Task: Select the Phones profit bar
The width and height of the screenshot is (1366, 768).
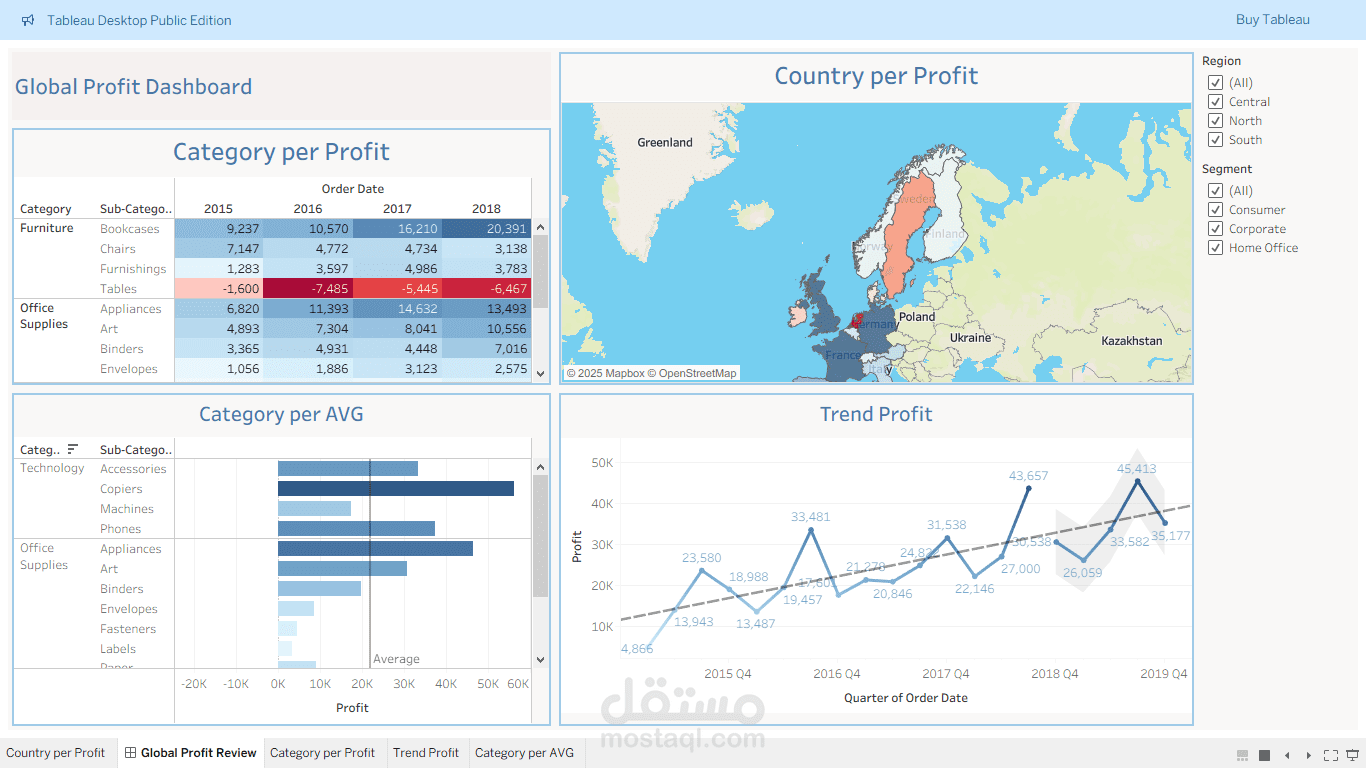Action: tap(356, 529)
